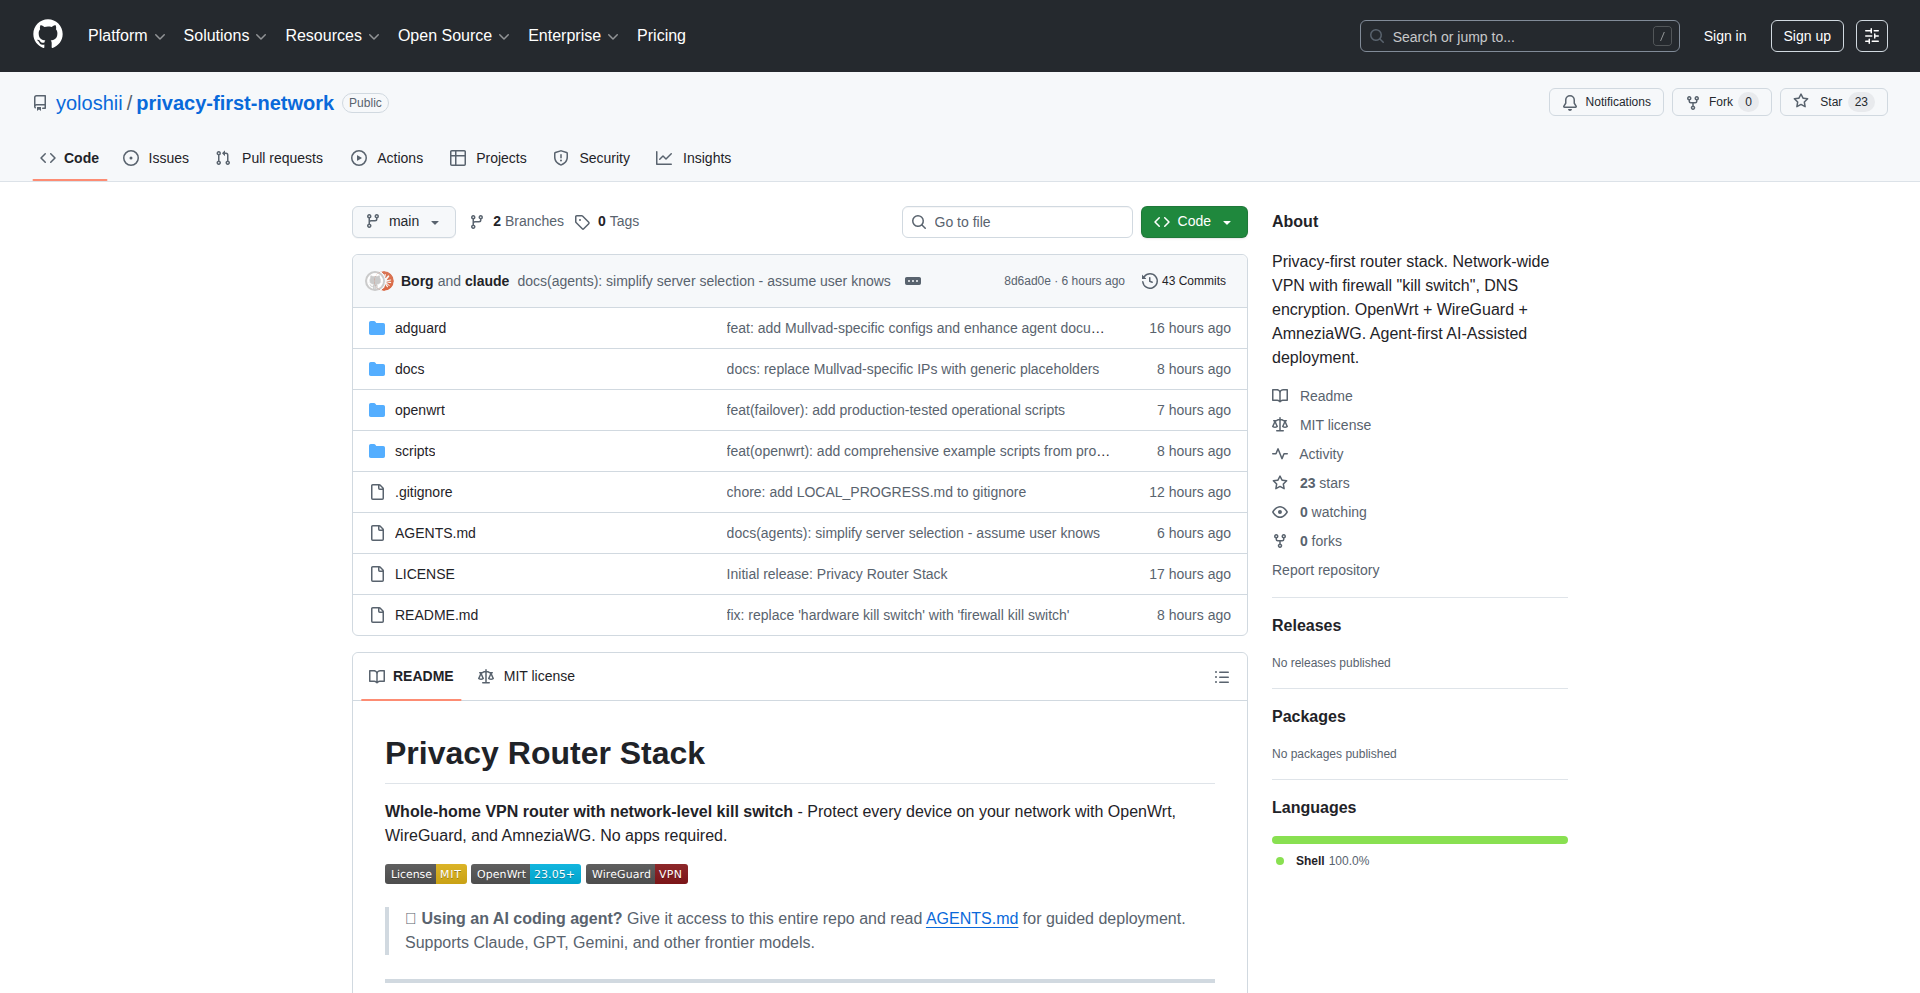Open the Pull requests tab
Image resolution: width=1920 pixels, height=993 pixels.
(269, 158)
